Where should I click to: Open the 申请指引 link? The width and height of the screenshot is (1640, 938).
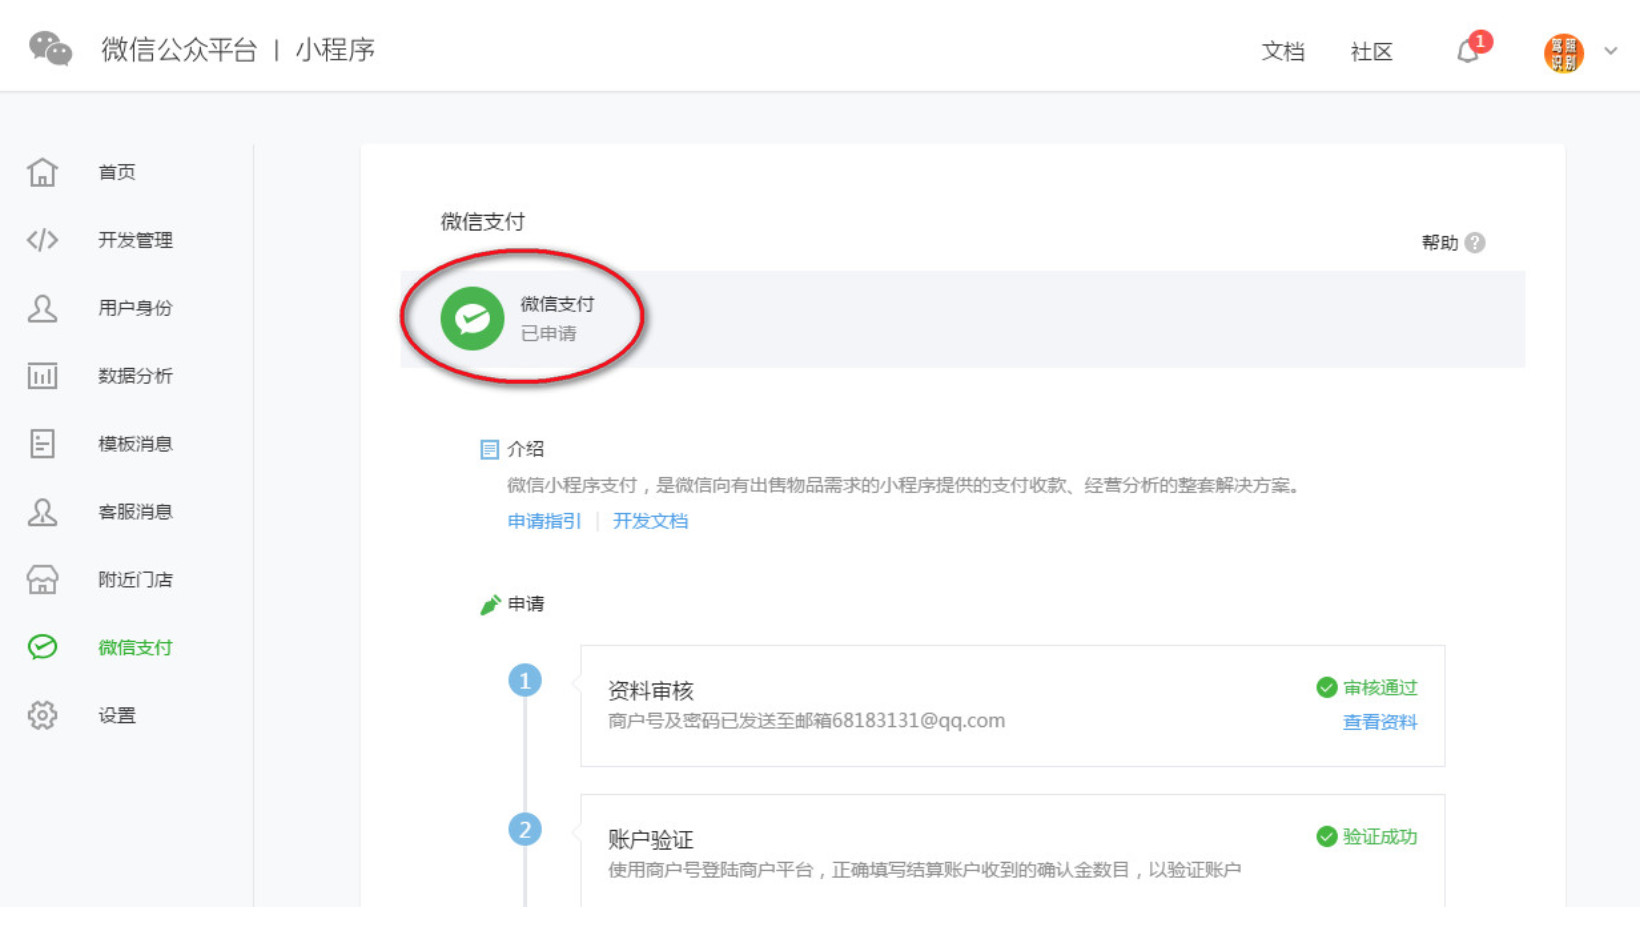pos(544,521)
